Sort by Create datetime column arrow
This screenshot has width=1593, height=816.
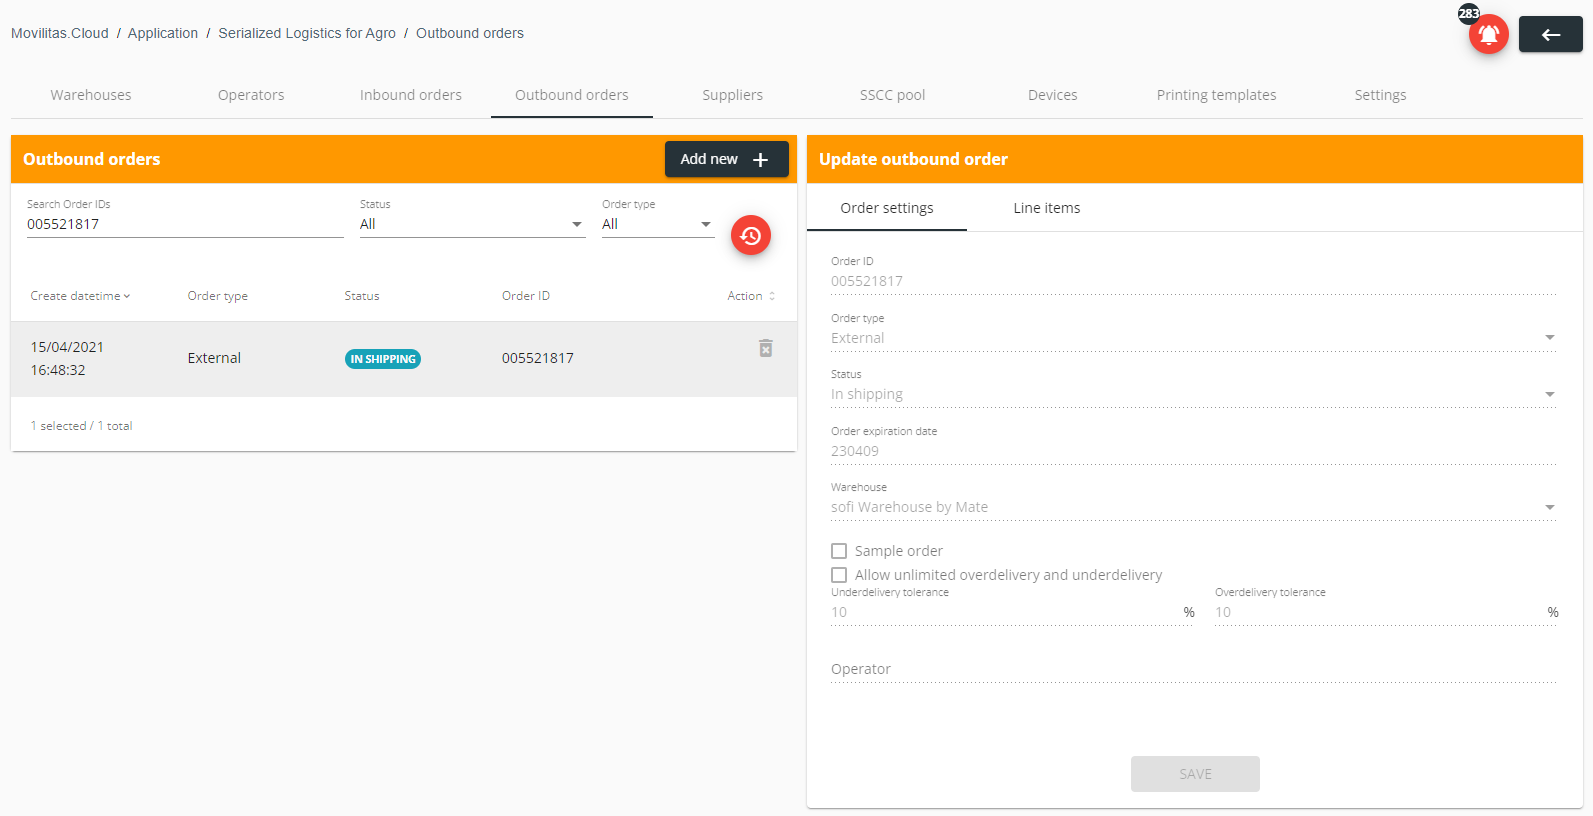tap(127, 296)
